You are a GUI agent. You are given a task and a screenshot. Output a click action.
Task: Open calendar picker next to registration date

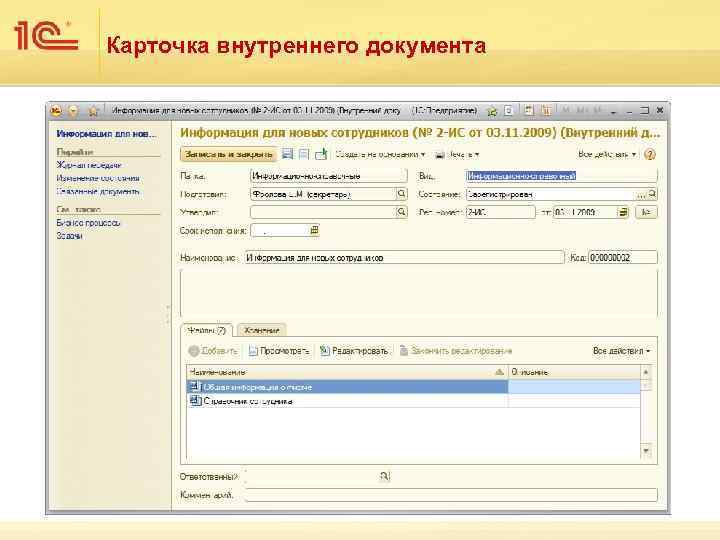coord(623,212)
